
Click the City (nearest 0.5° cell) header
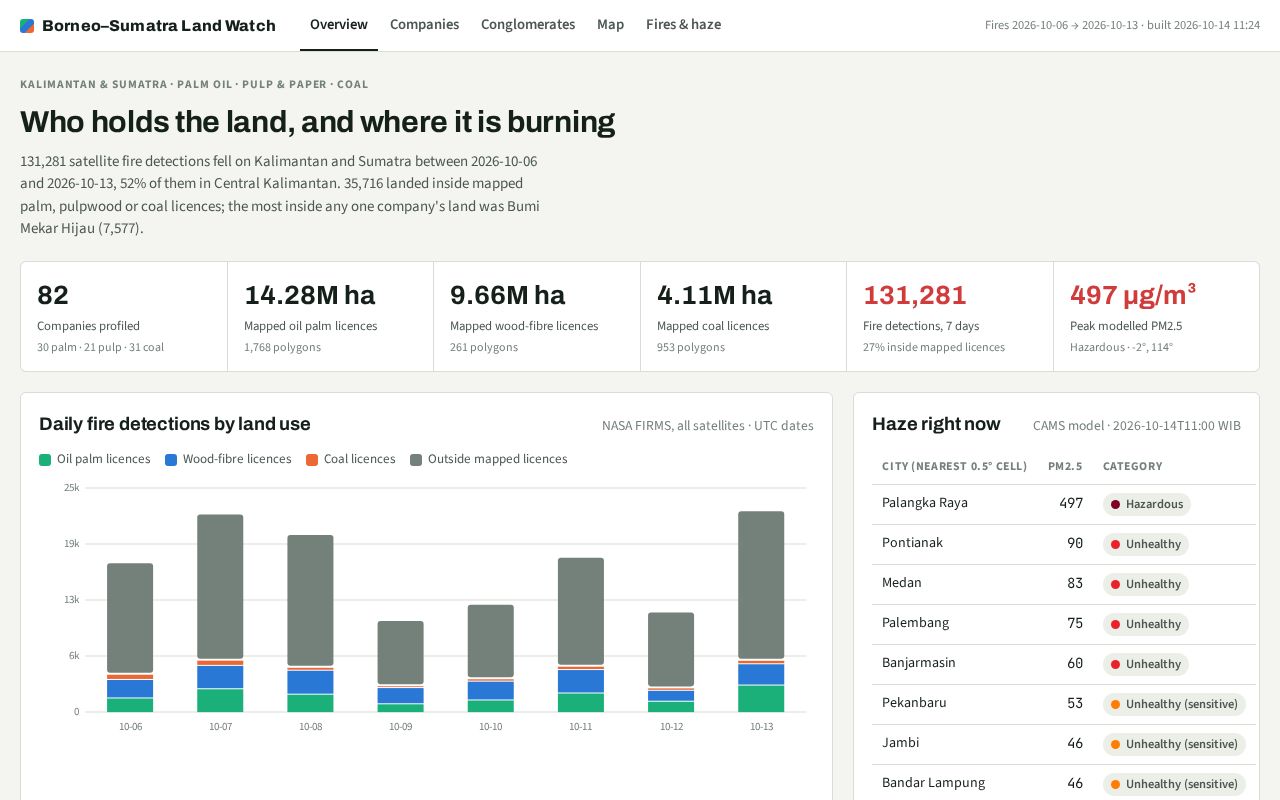pos(954,466)
